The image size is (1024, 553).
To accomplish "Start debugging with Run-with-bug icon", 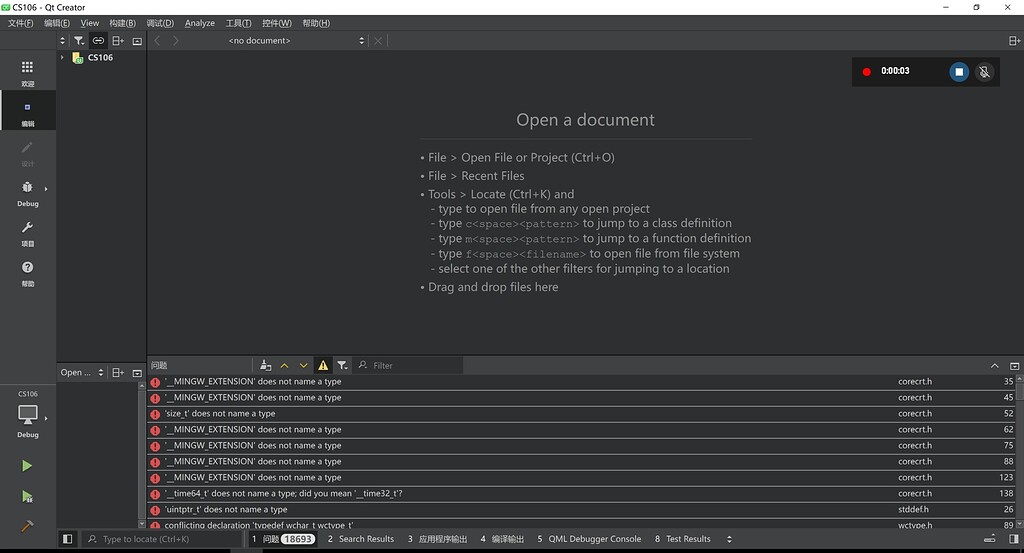I will pyautogui.click(x=27, y=497).
